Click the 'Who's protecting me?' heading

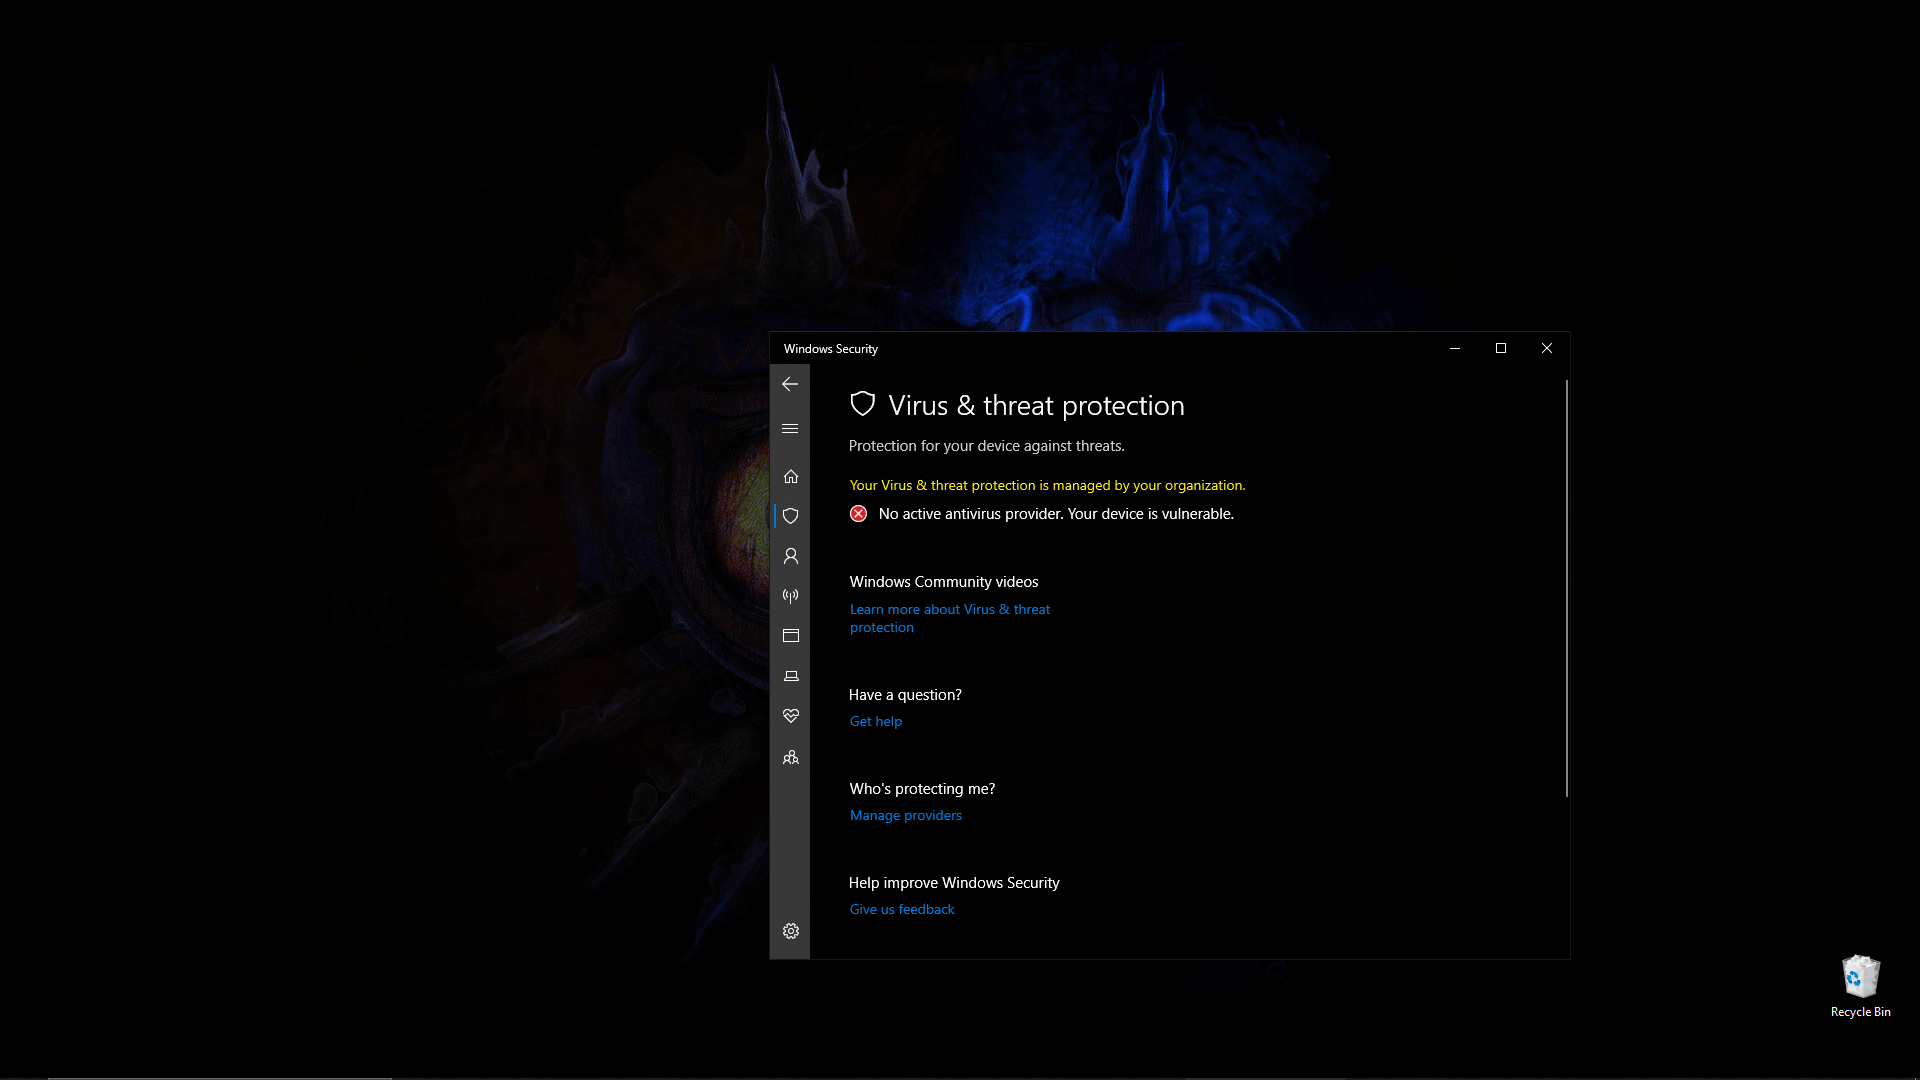[922, 789]
